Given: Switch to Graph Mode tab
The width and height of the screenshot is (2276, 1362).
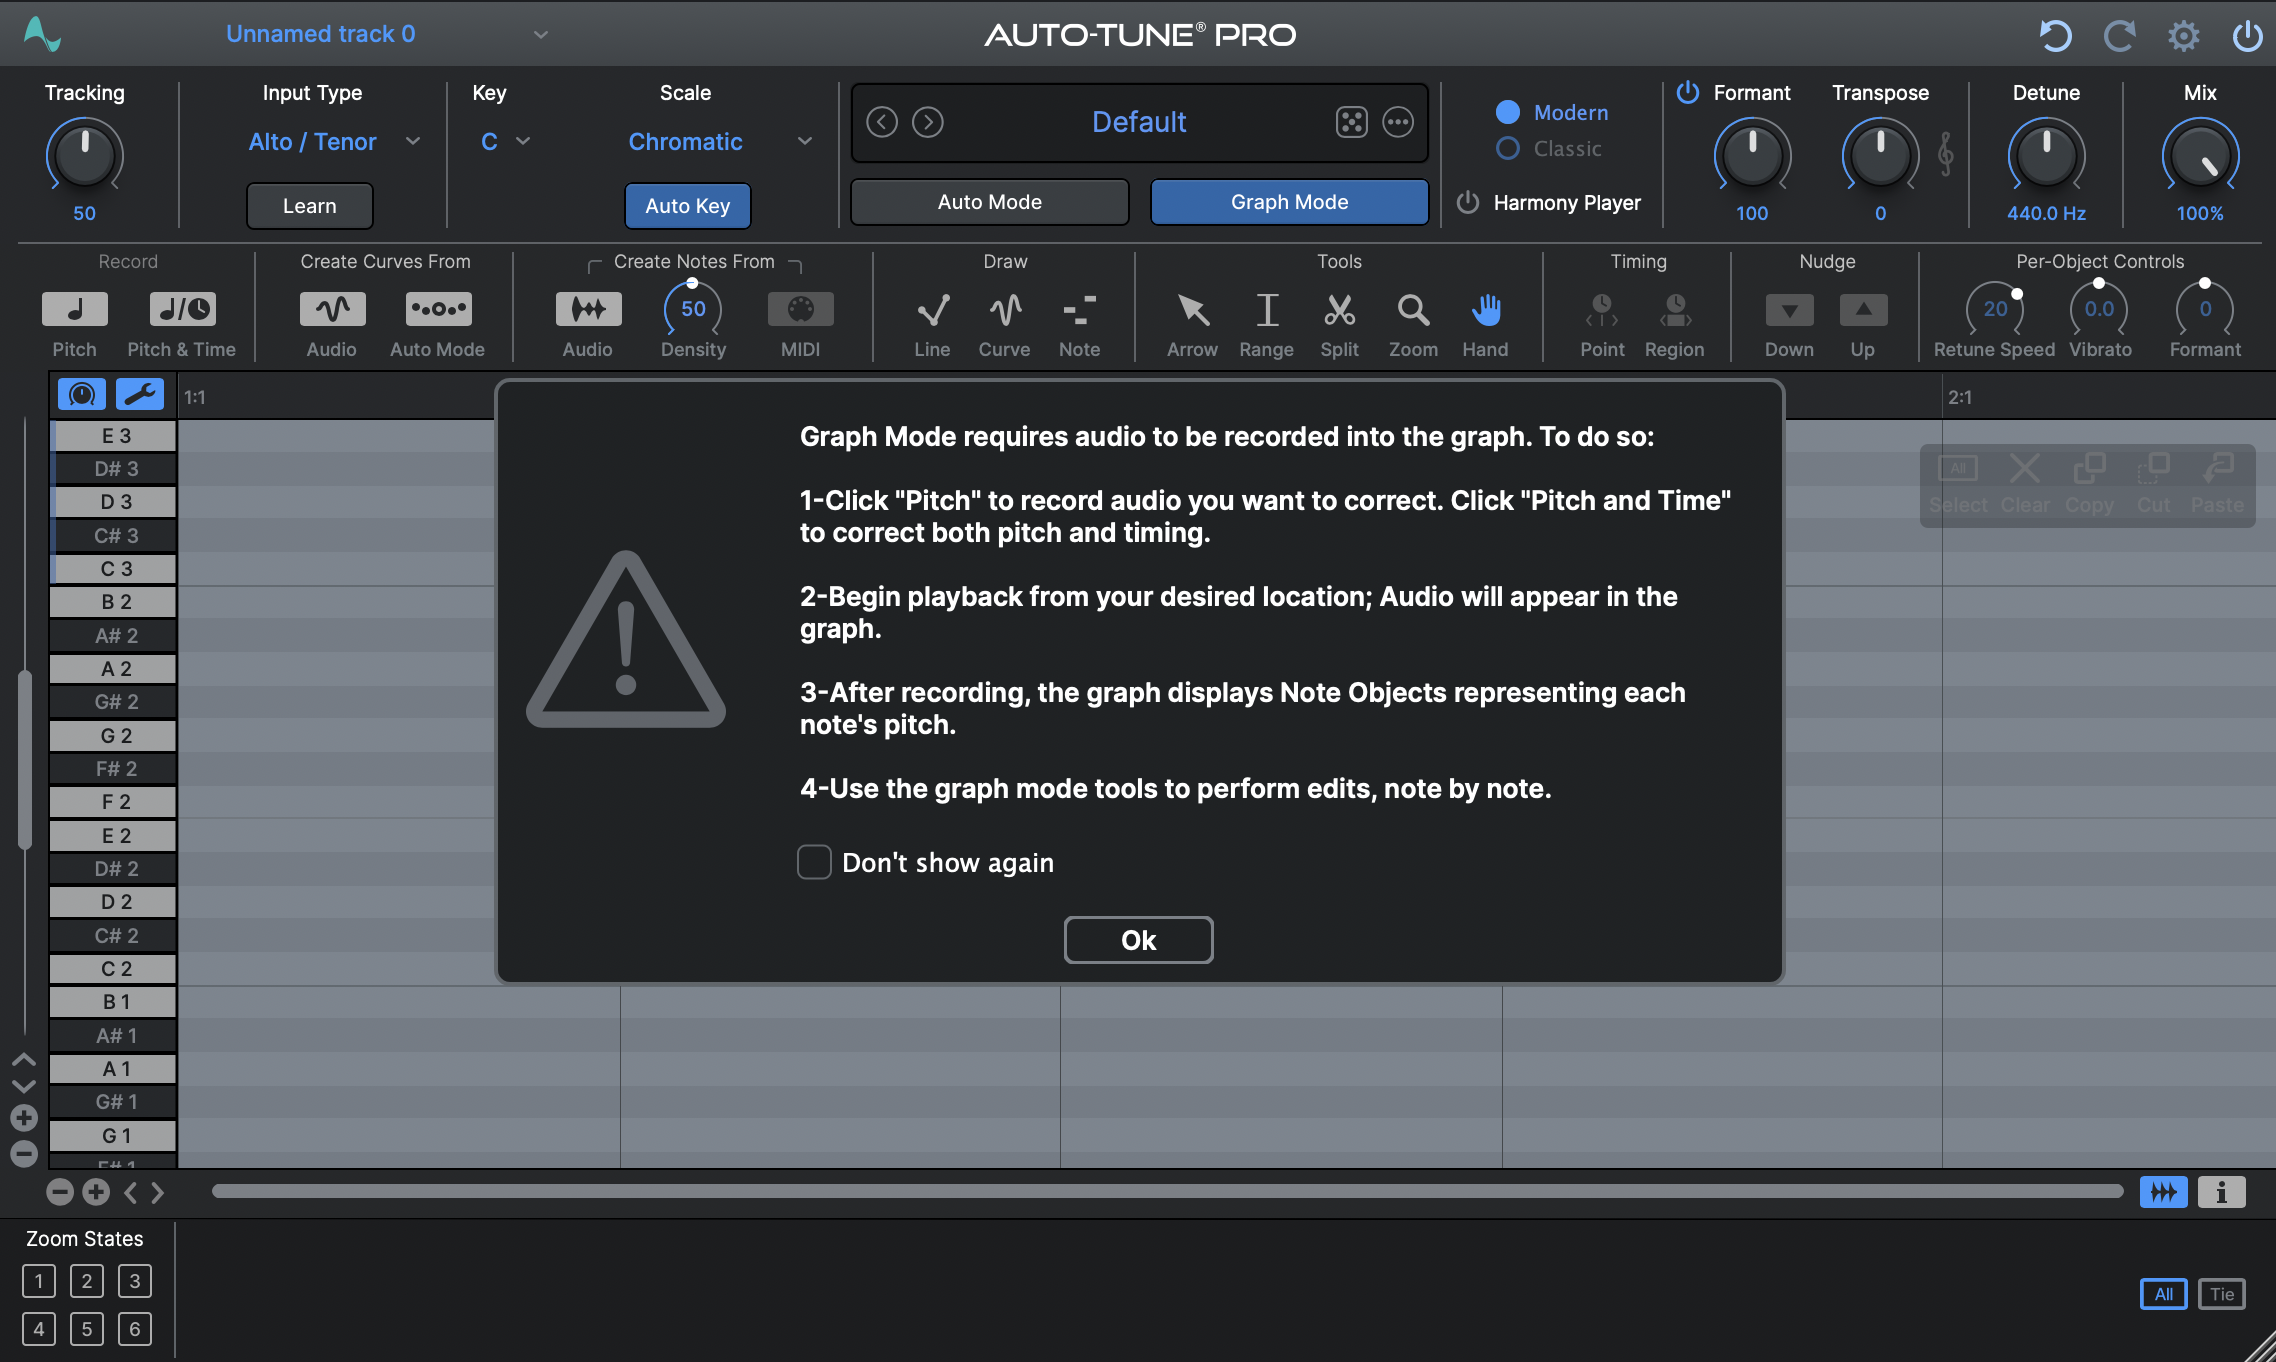Looking at the screenshot, I should tap(1289, 202).
